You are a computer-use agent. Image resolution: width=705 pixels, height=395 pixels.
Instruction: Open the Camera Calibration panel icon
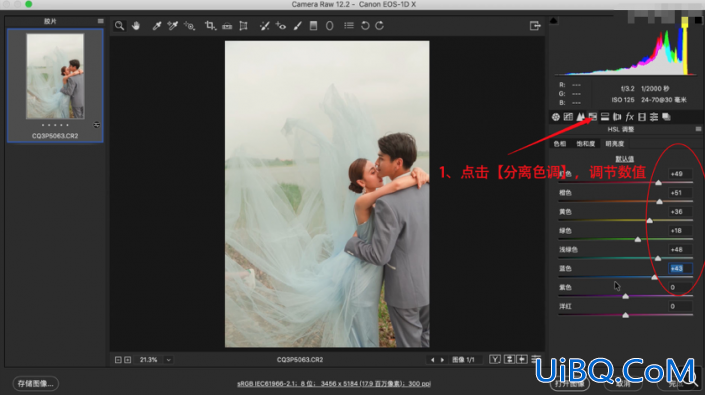click(642, 117)
